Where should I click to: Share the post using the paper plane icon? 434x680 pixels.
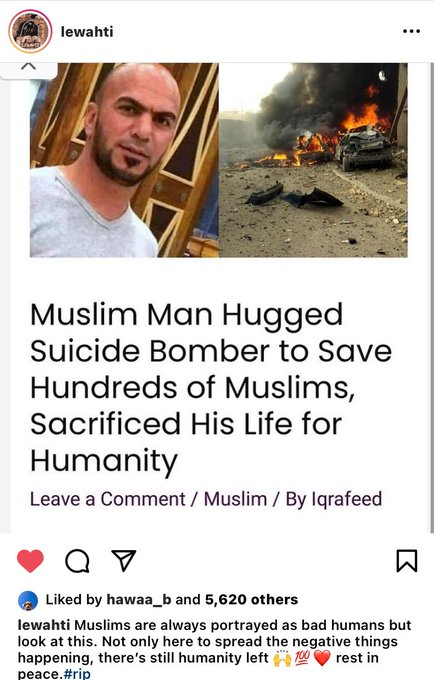pos(124,560)
